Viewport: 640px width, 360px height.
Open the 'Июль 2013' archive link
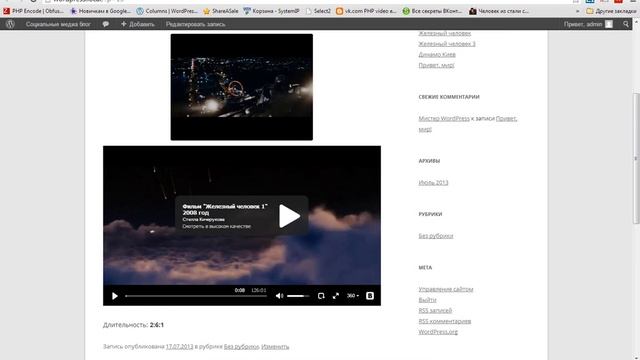[433, 182]
